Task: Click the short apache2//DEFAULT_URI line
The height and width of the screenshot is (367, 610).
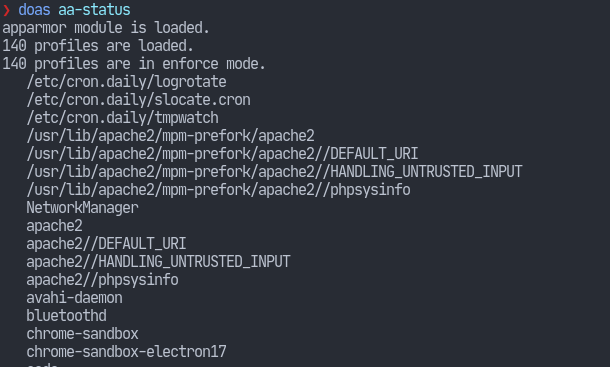Action: 106,244
